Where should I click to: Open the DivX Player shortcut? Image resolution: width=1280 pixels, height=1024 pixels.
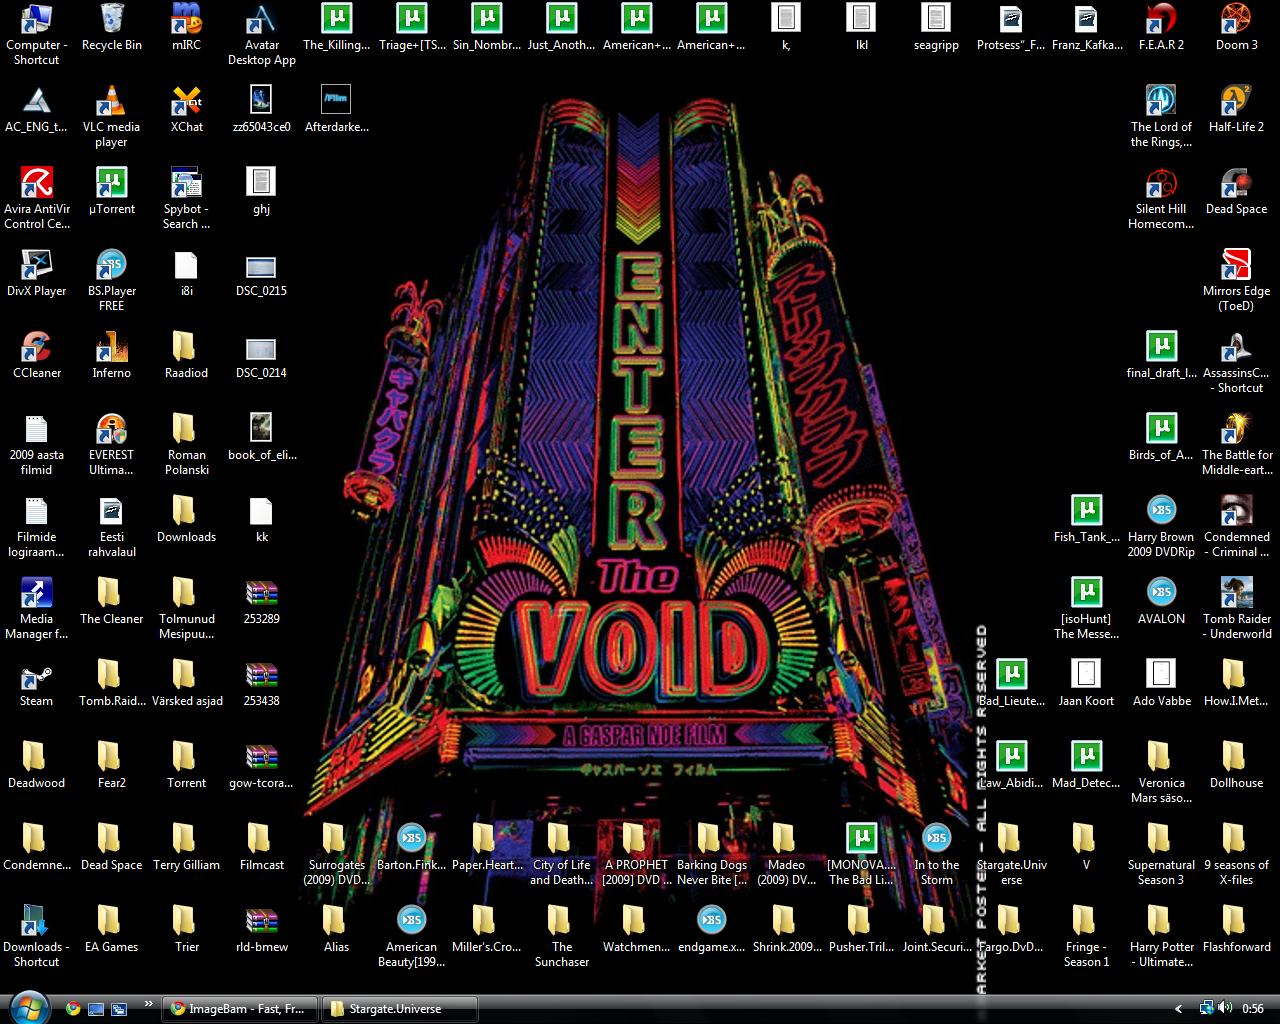click(36, 274)
